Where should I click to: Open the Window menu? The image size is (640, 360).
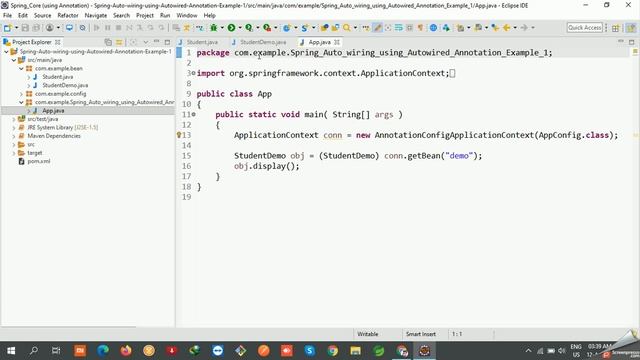coord(187,15)
